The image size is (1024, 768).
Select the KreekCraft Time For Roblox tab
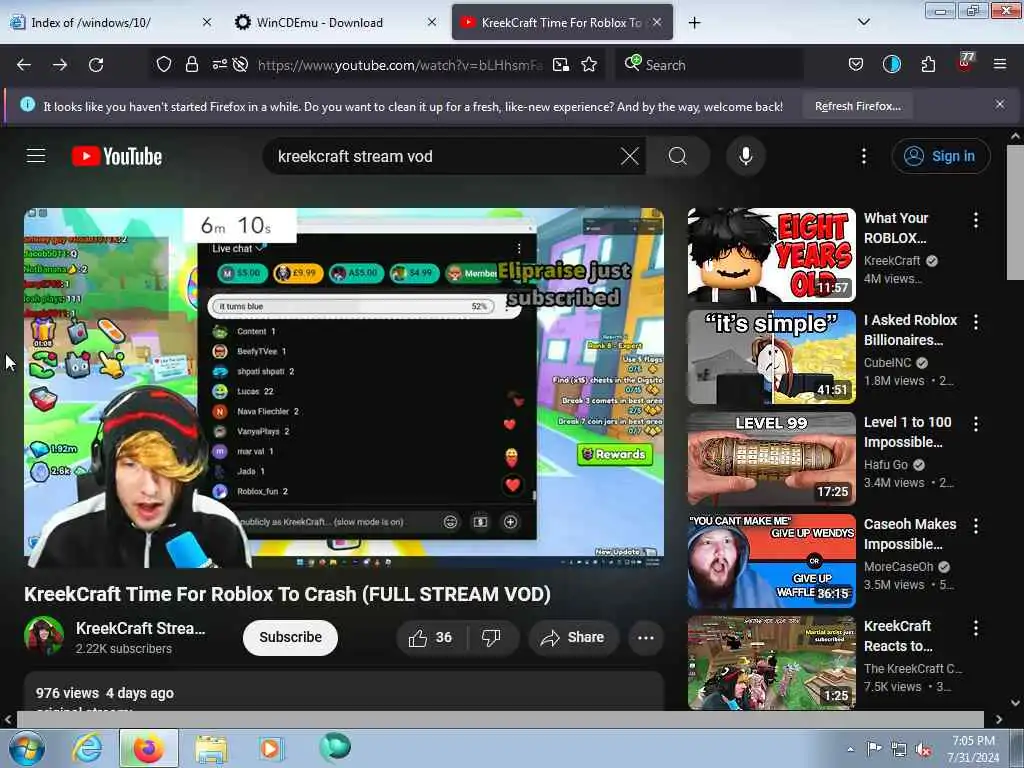click(x=562, y=22)
